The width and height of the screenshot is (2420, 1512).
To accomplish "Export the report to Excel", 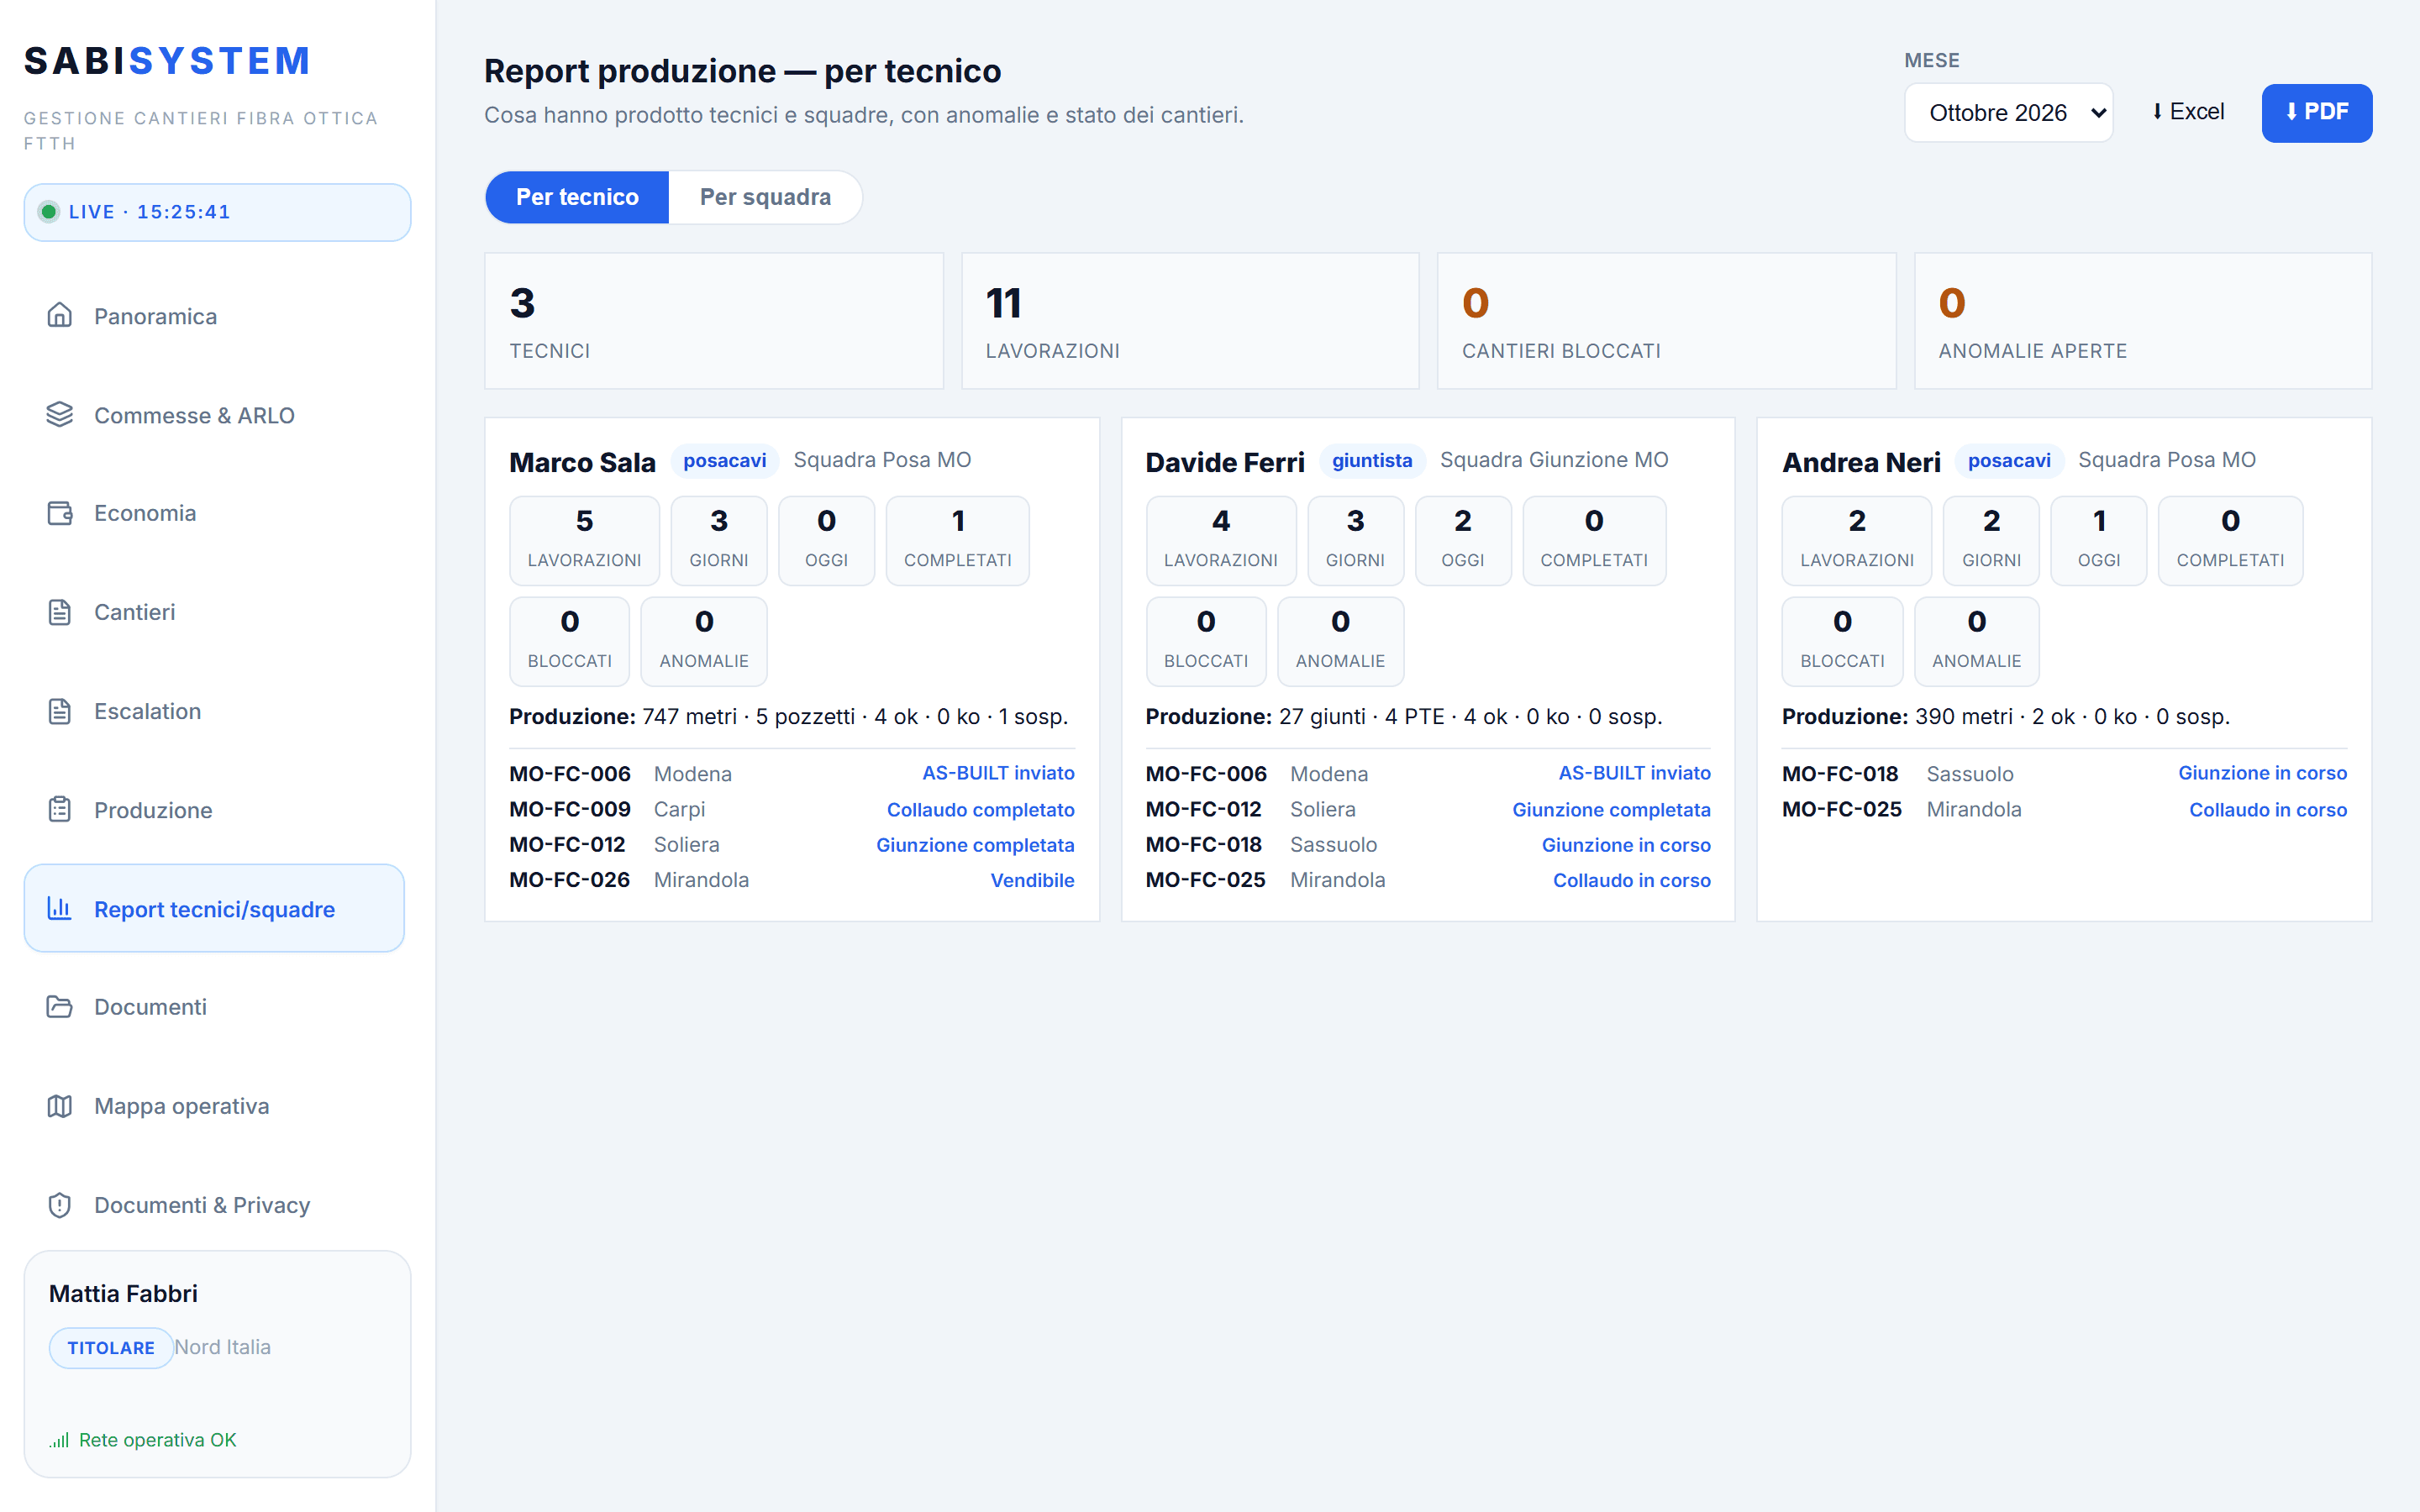I will [x=2188, y=112].
